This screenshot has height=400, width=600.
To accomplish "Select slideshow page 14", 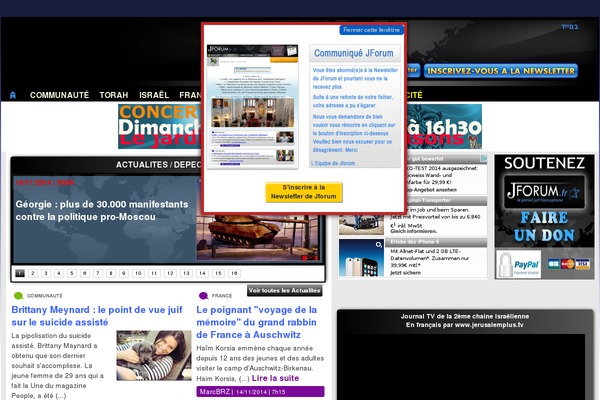I will click(x=202, y=273).
